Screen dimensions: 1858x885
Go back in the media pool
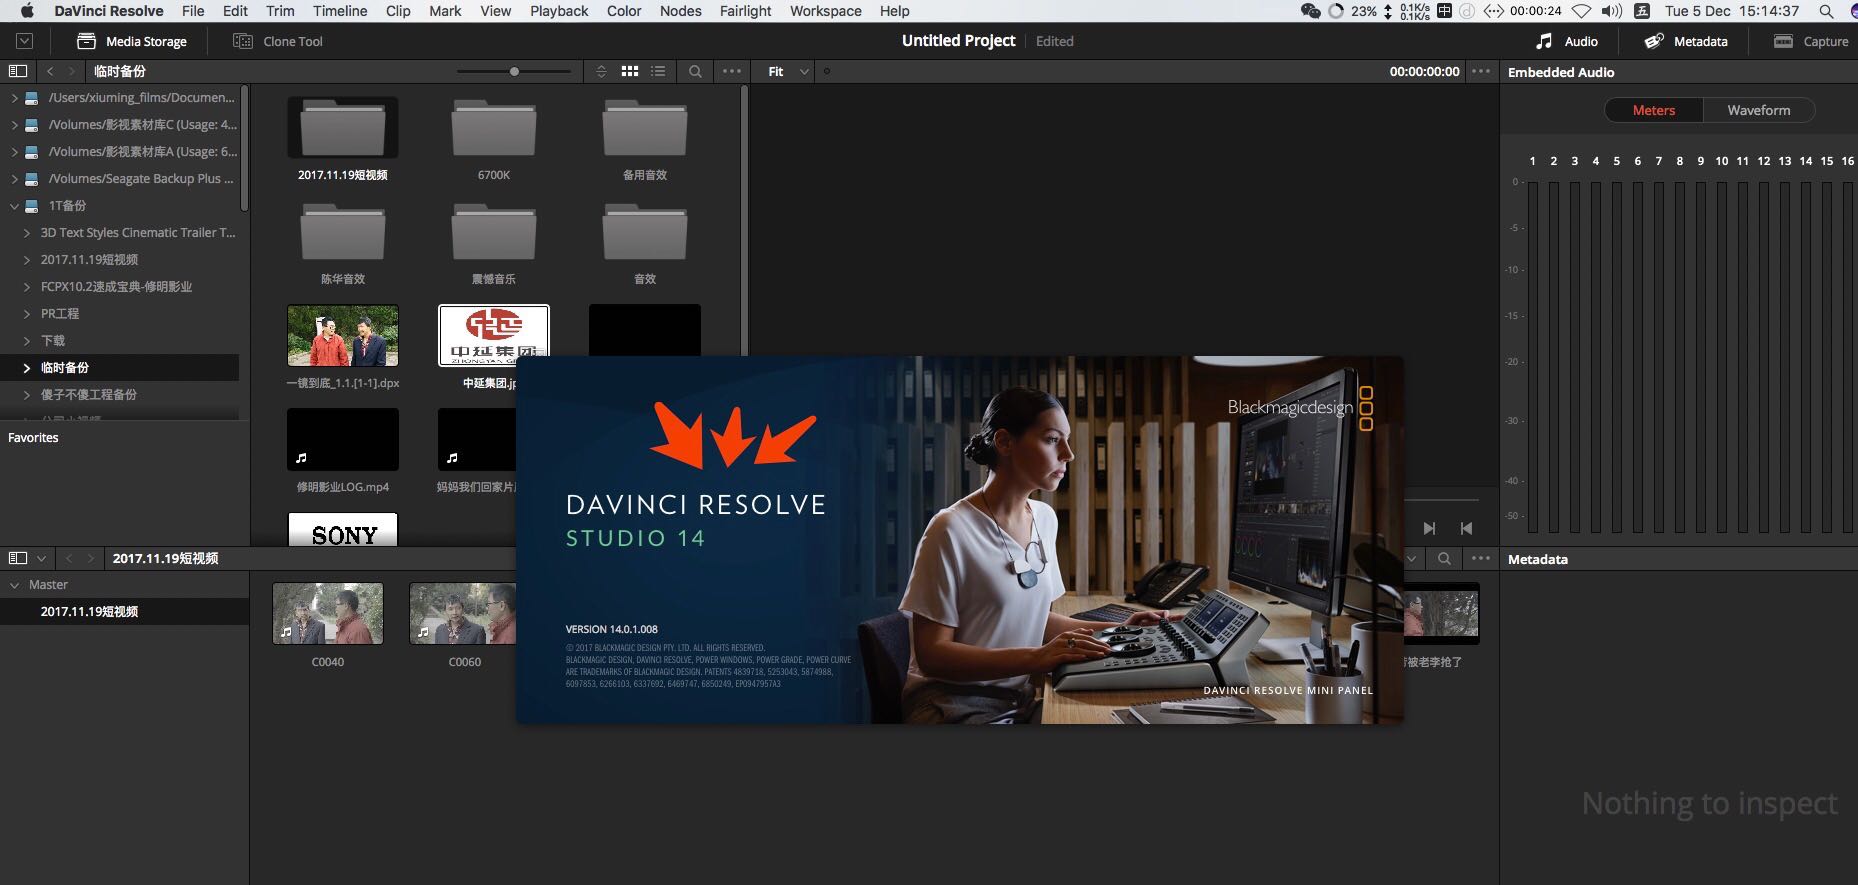(69, 558)
